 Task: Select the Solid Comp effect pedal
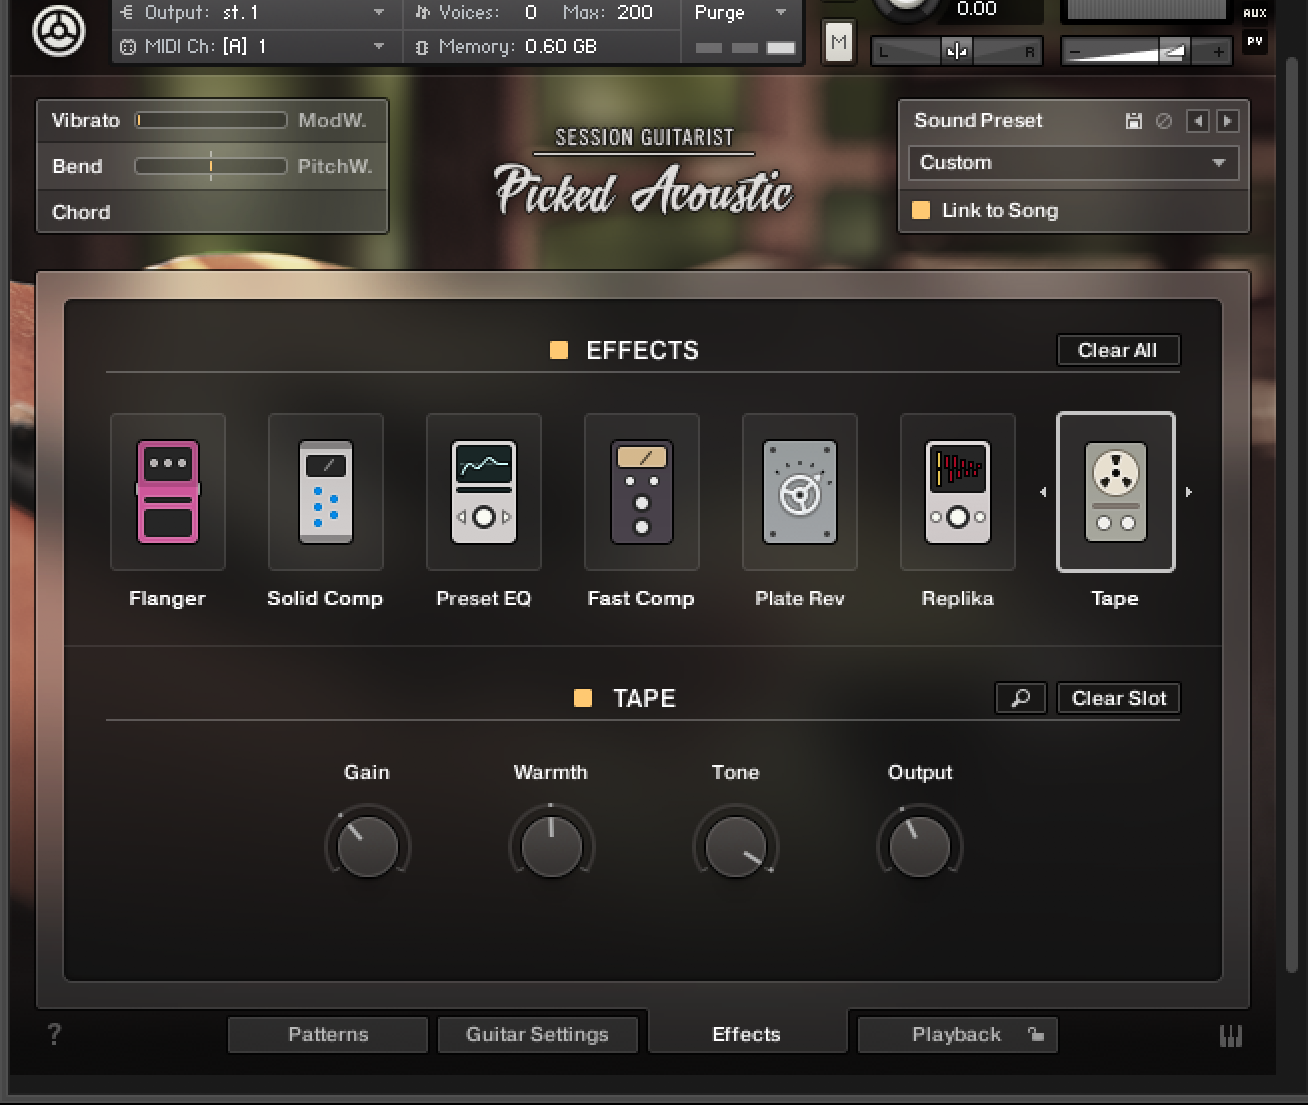click(326, 492)
